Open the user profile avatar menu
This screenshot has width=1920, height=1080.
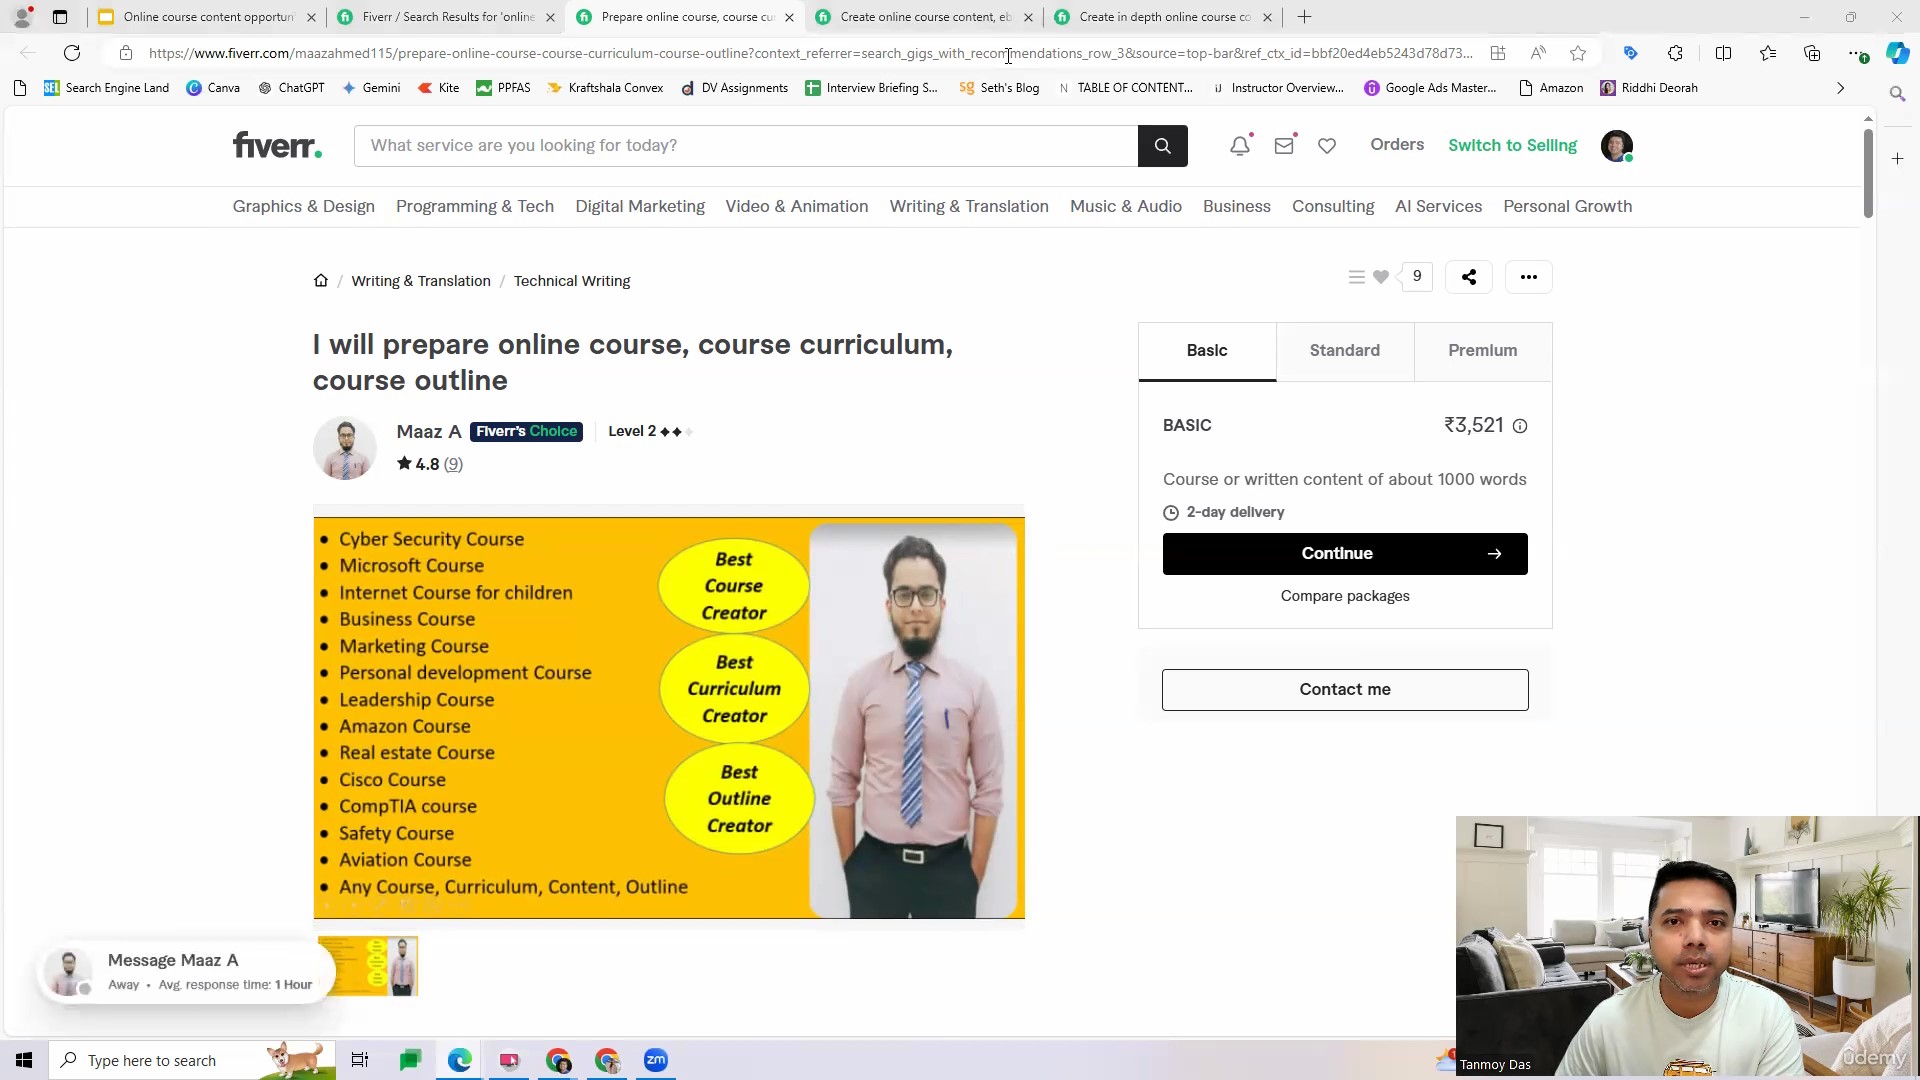click(1617, 146)
